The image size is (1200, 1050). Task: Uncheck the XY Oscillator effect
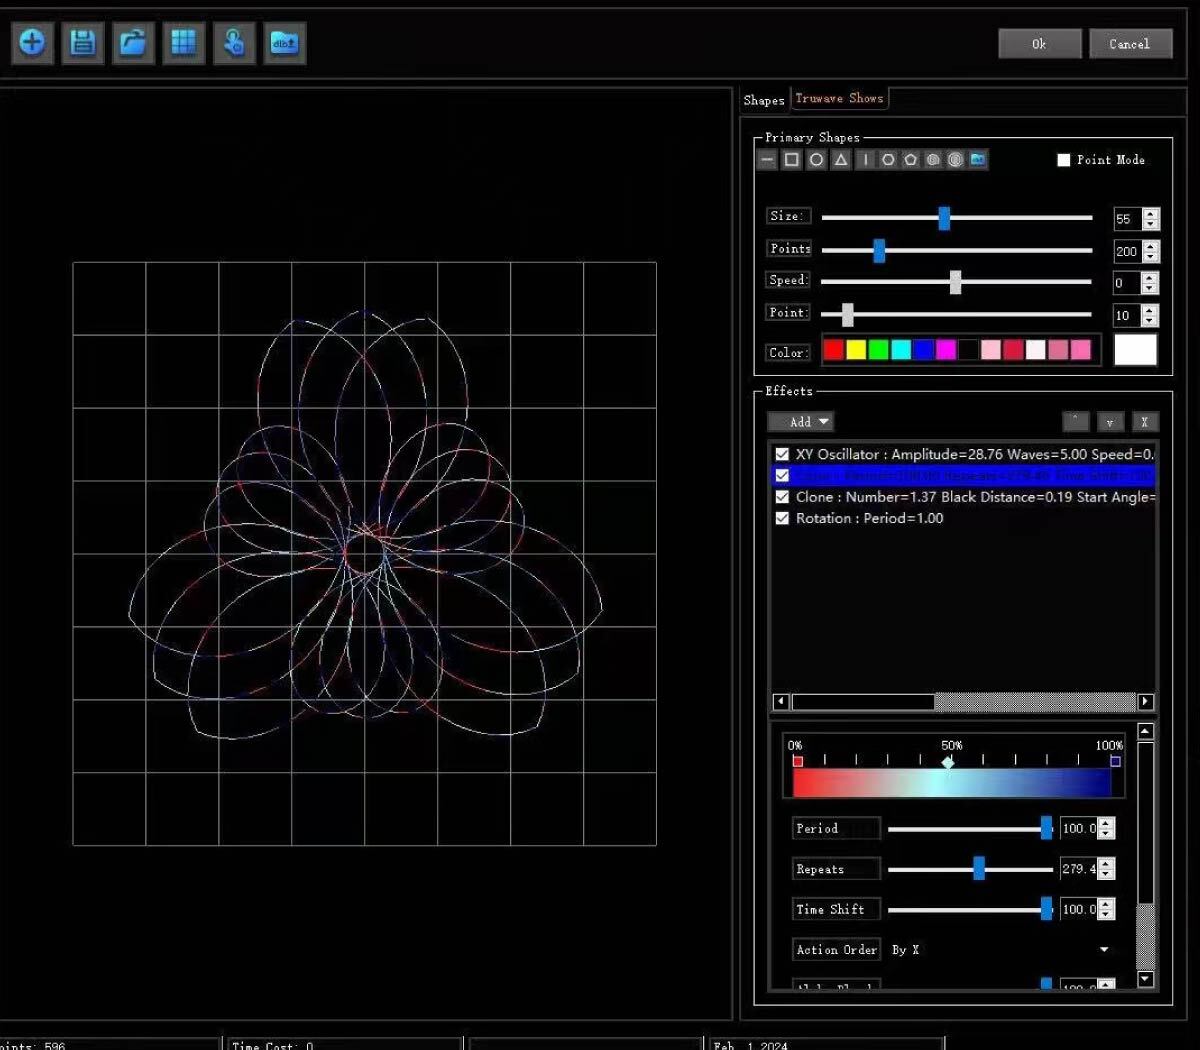(782, 454)
